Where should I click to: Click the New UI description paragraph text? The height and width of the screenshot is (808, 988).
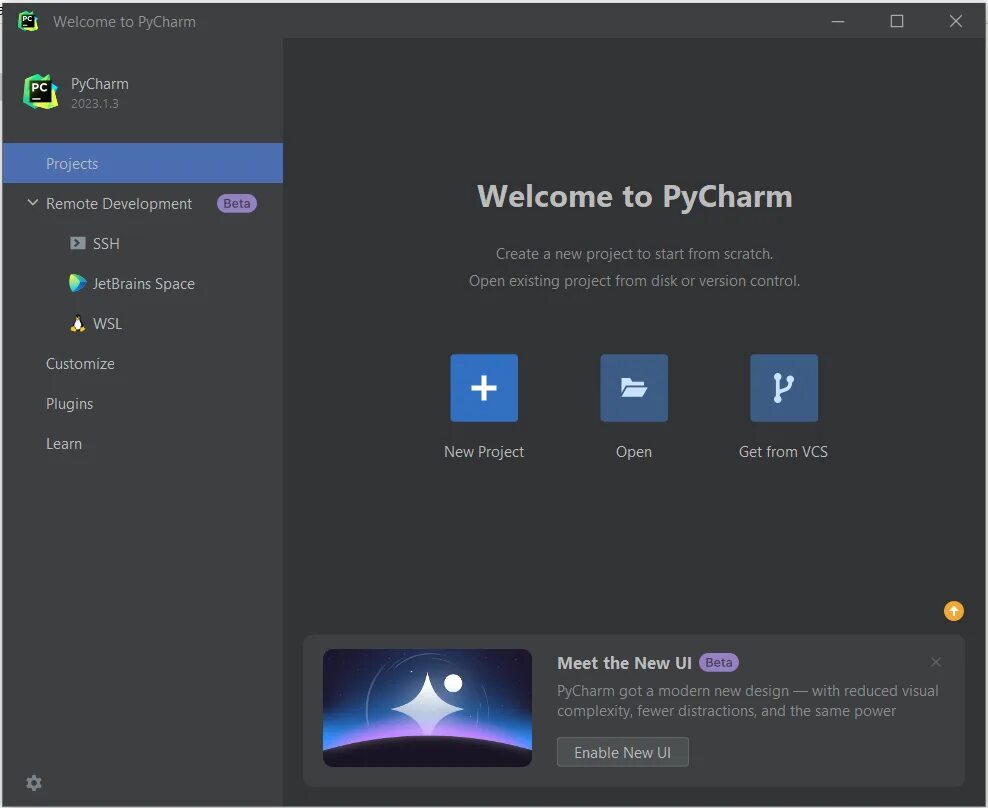pos(748,701)
